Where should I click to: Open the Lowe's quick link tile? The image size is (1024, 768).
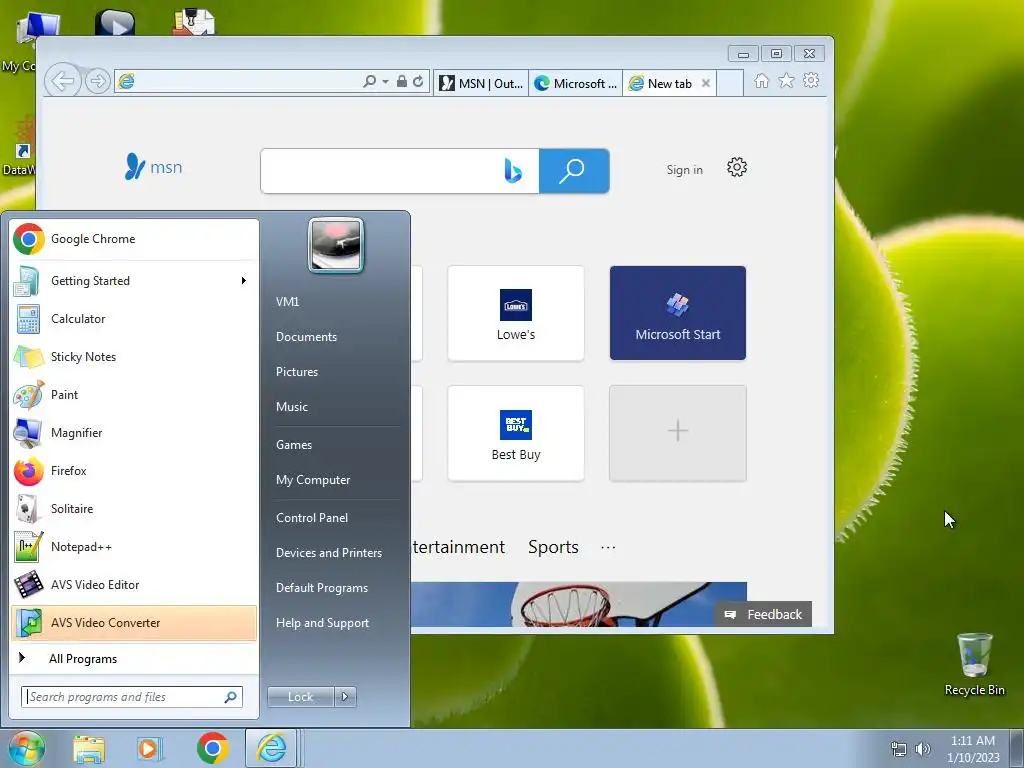[x=516, y=313]
